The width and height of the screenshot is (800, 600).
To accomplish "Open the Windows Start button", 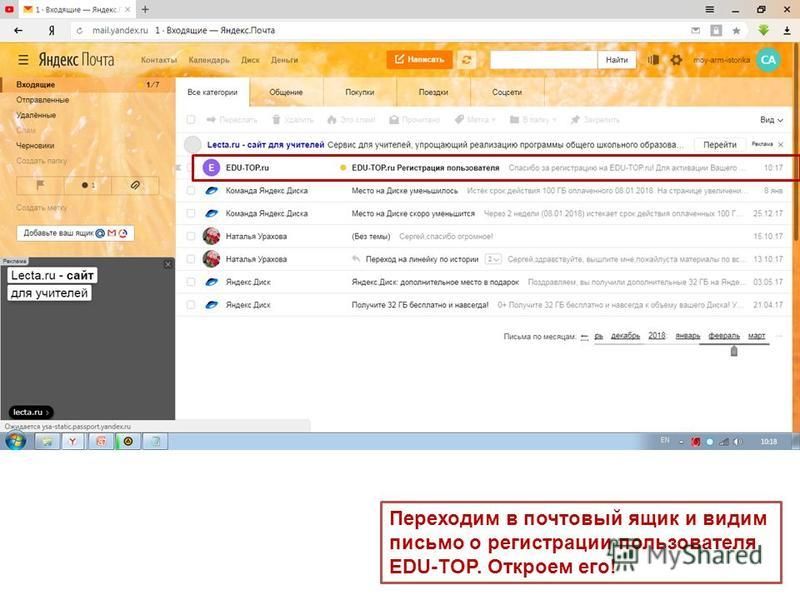I will point(15,441).
